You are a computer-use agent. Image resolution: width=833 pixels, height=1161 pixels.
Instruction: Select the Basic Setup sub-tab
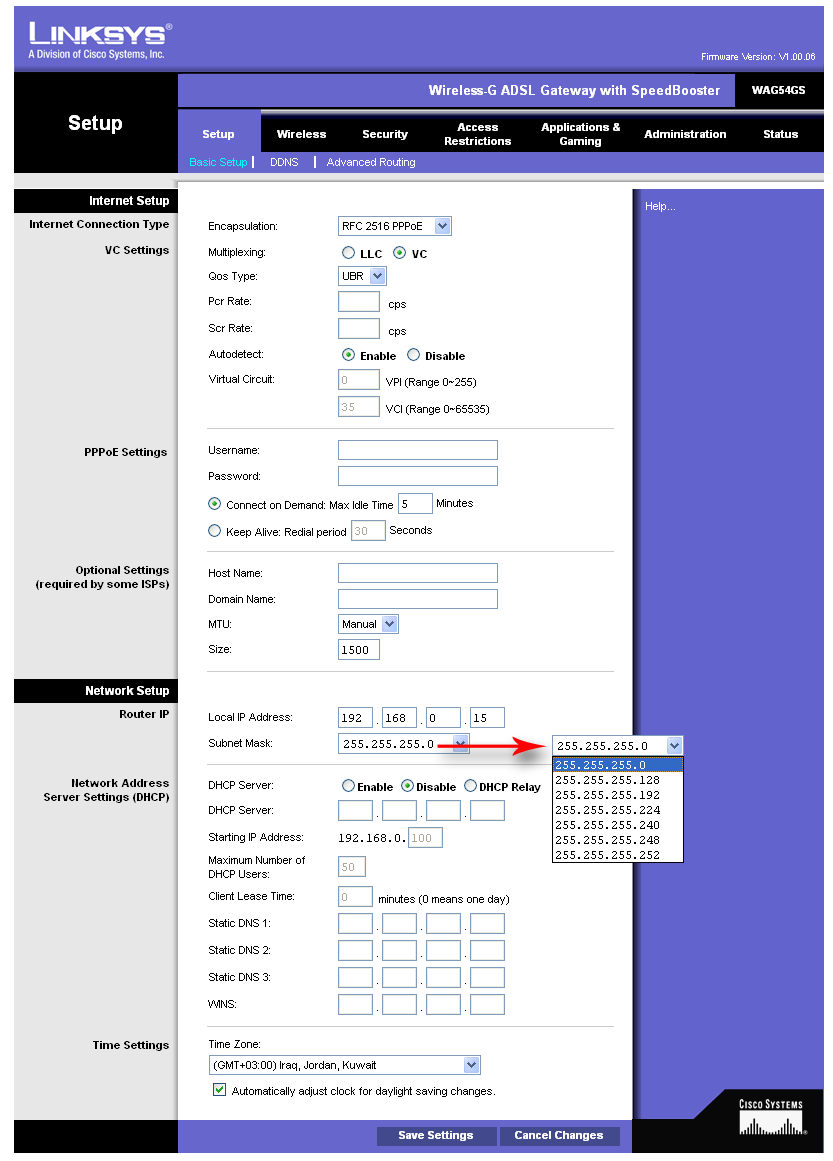click(218, 162)
